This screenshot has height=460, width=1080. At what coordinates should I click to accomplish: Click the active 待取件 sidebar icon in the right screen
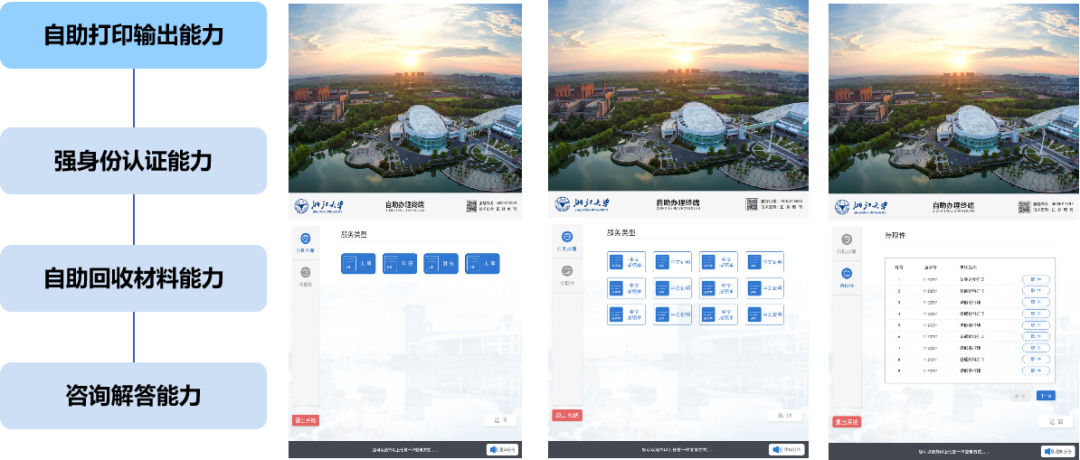(x=847, y=273)
